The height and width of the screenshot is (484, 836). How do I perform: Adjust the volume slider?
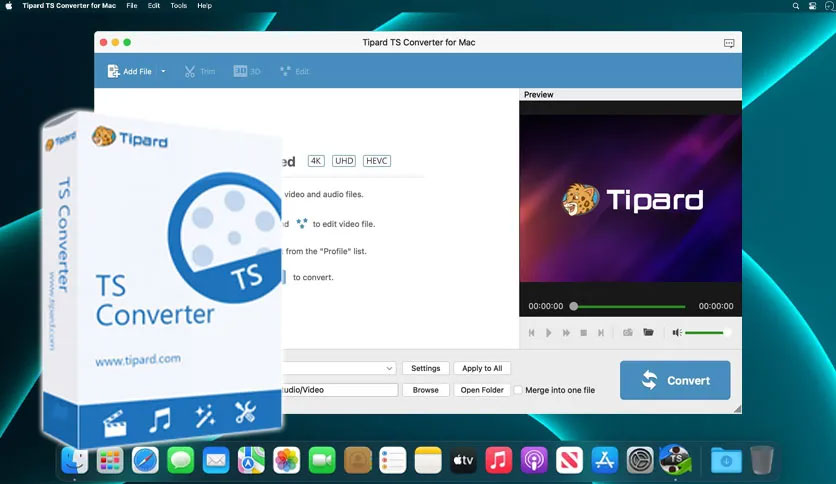coord(708,333)
